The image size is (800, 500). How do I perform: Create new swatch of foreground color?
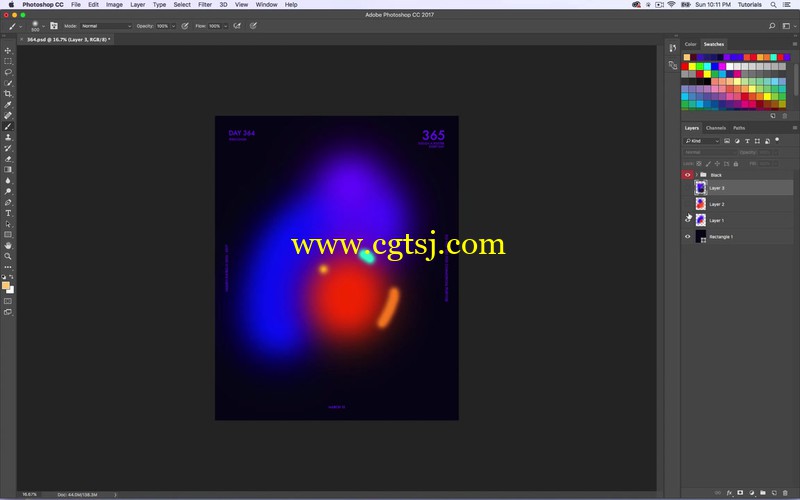[x=773, y=116]
